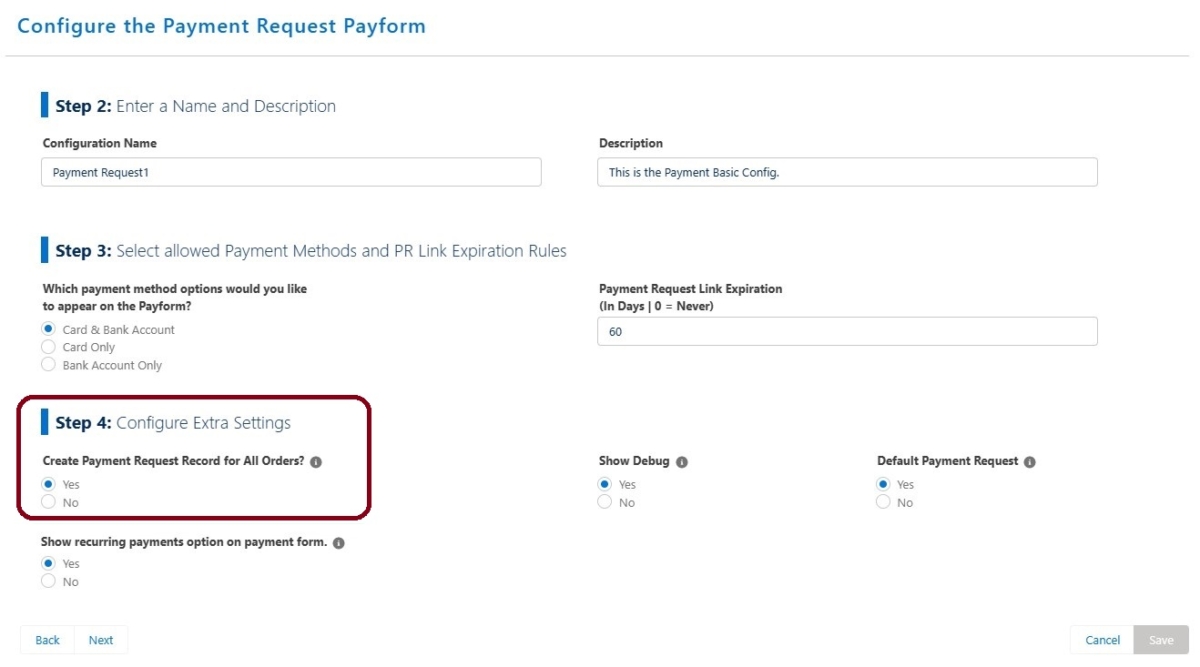Disable Show Debug by selecting No
This screenshot has width=1200, height=667.
click(x=604, y=501)
